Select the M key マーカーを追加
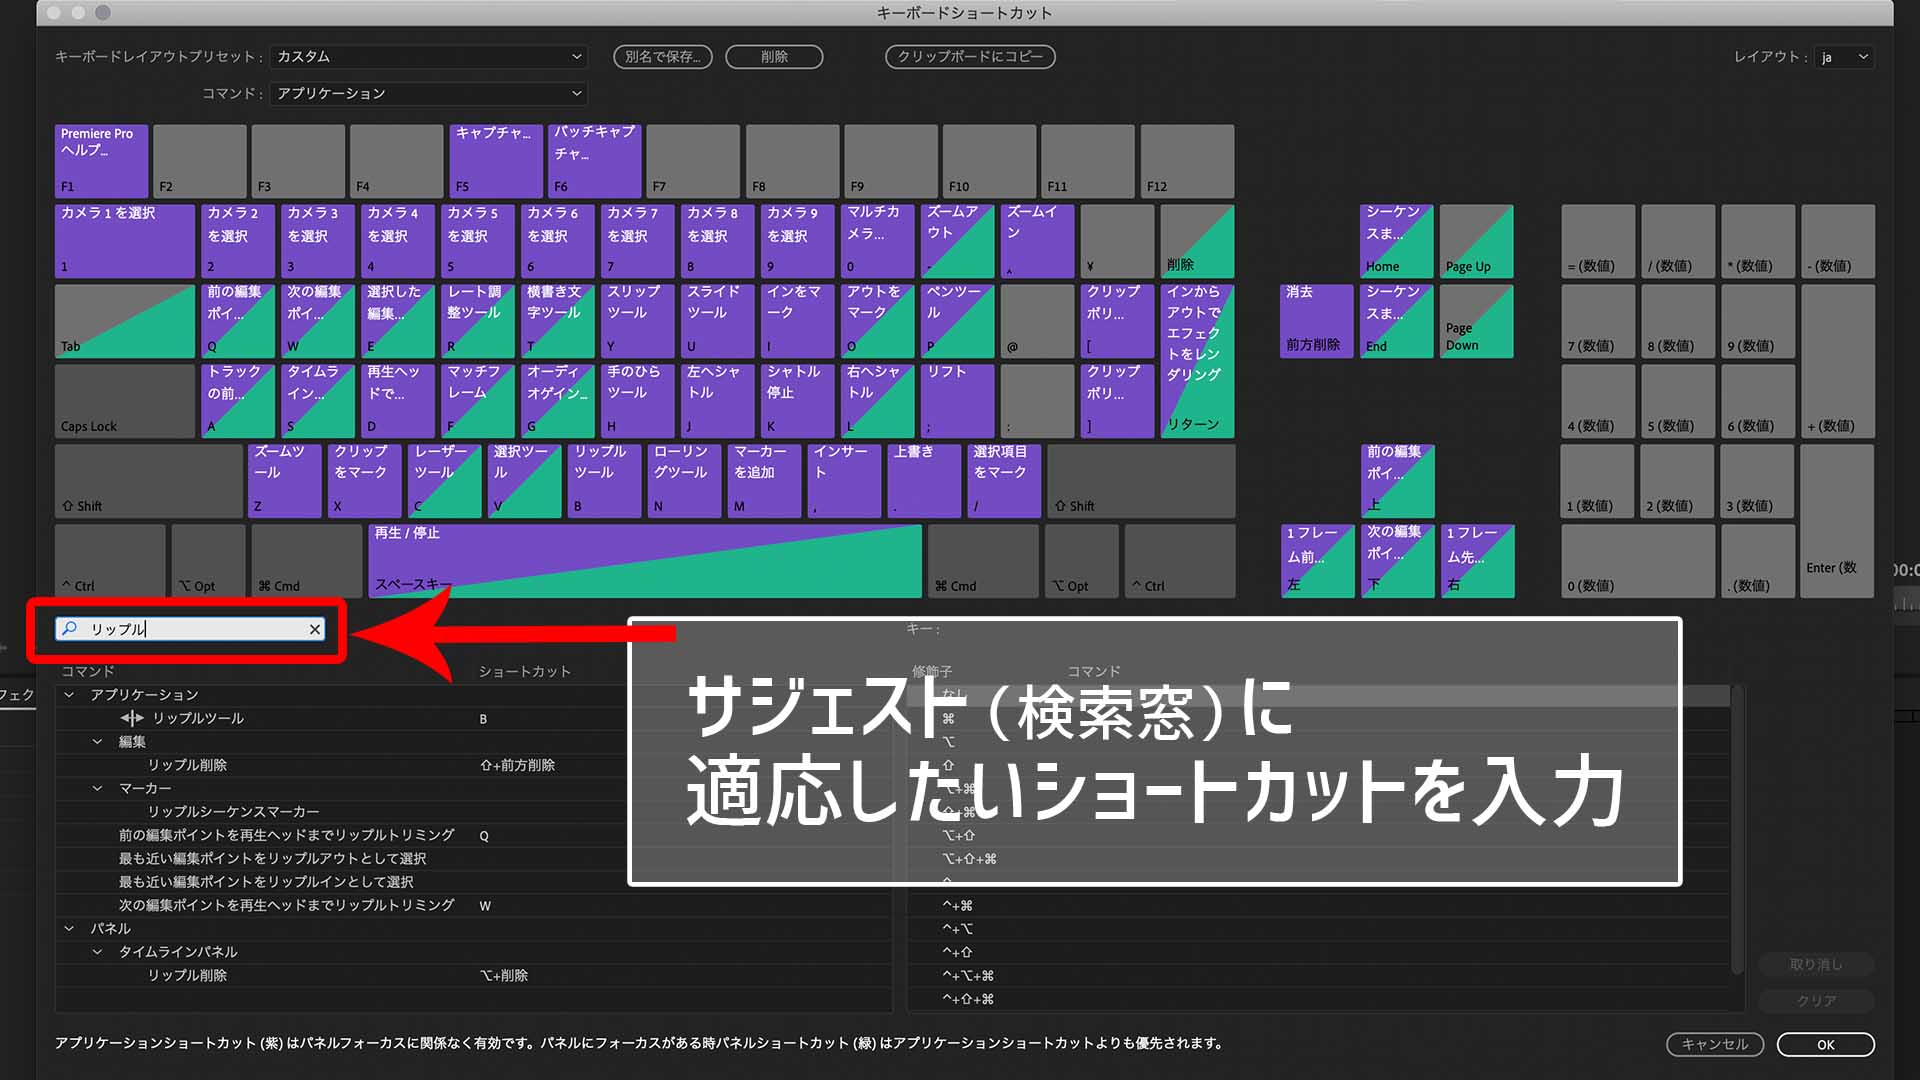This screenshot has height=1080, width=1920. tap(765, 481)
